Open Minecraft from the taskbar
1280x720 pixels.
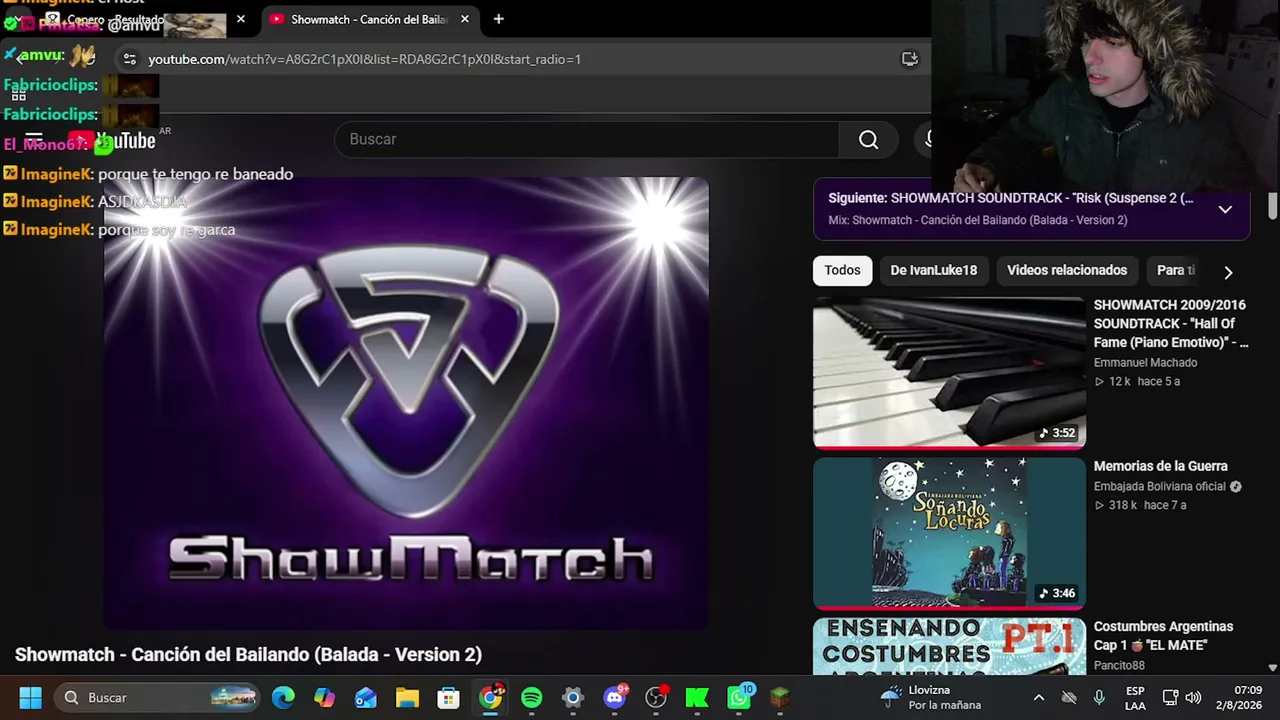tap(780, 698)
